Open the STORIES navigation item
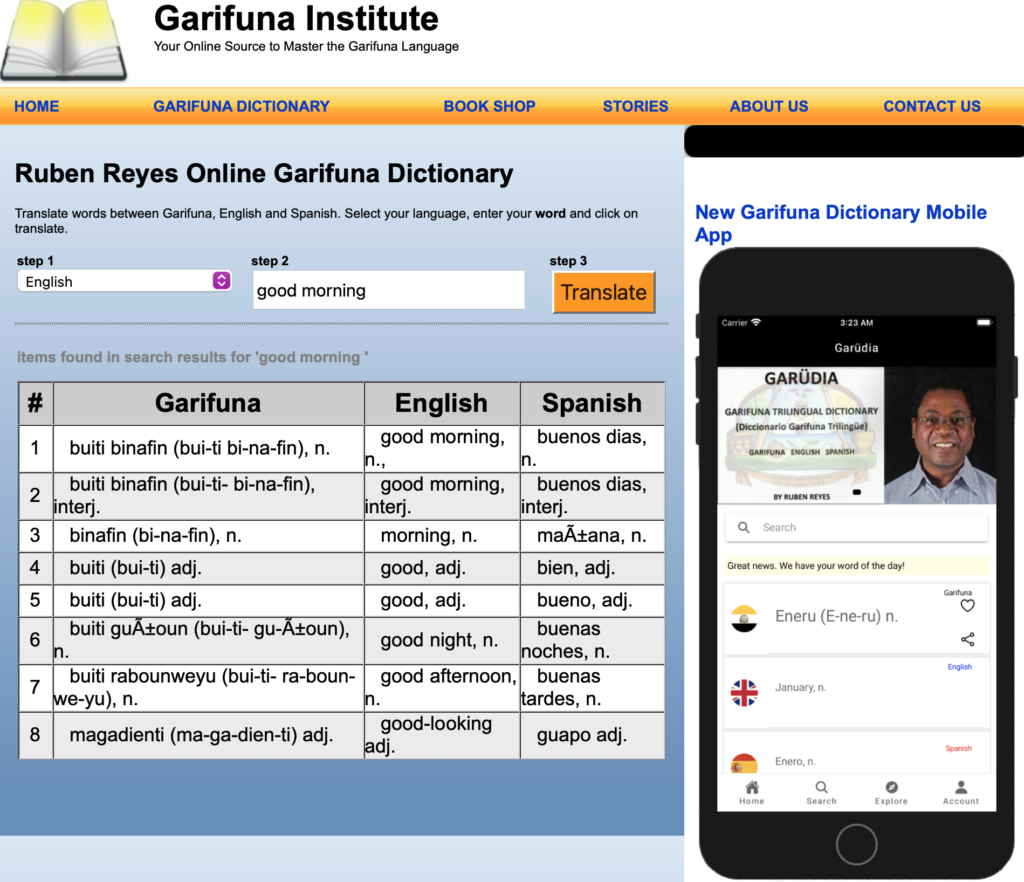Screen dimensions: 1024x882 635,106
